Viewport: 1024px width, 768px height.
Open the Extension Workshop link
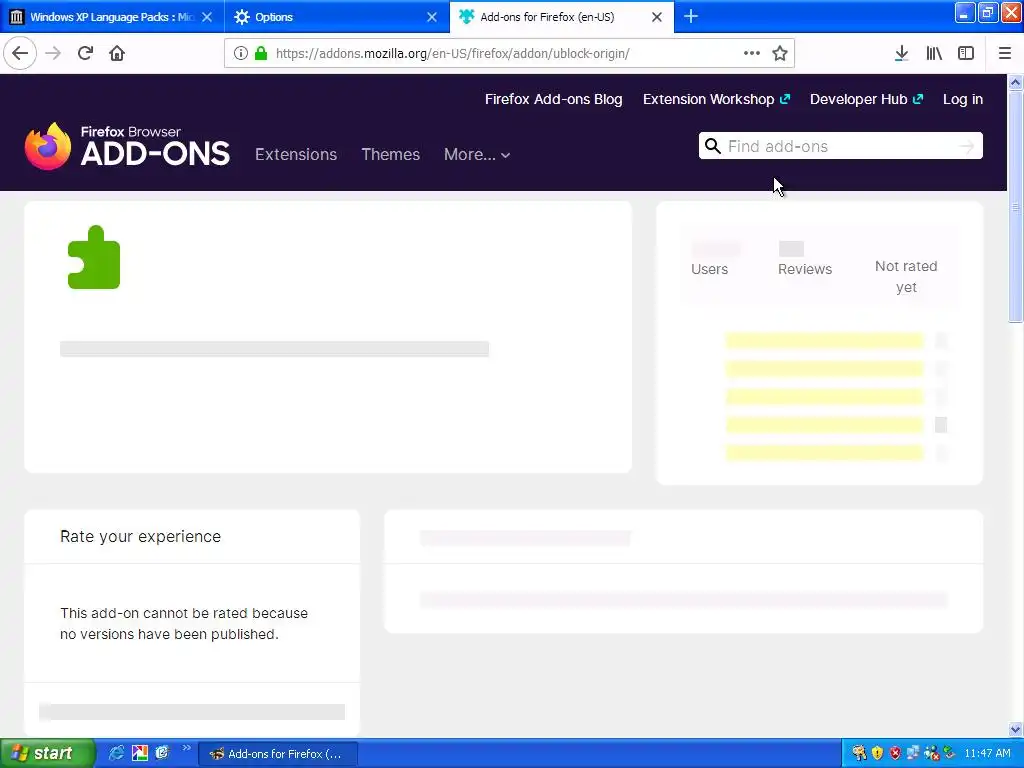(716, 99)
